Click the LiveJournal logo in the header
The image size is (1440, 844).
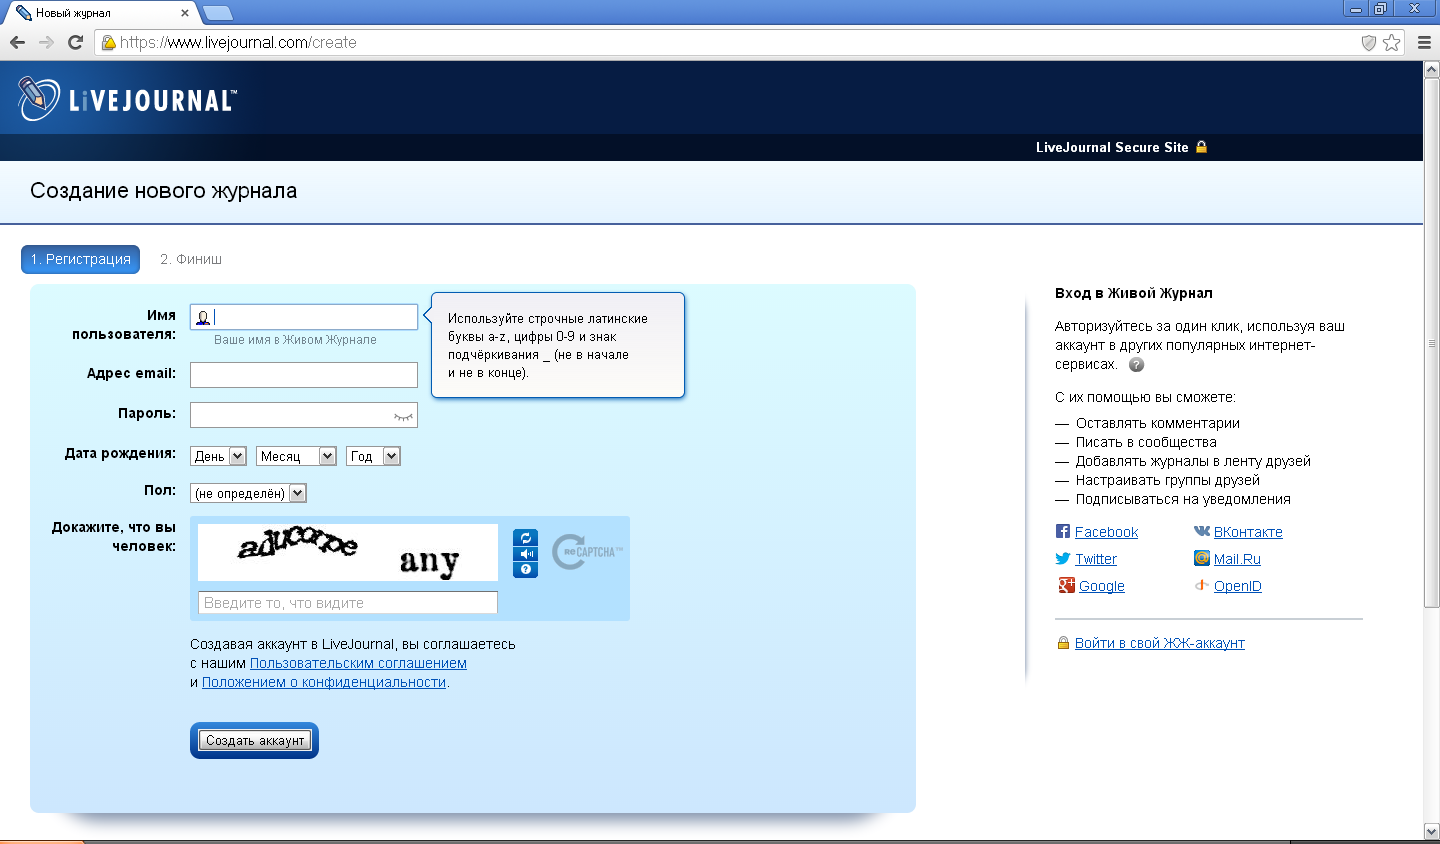pyautogui.click(x=127, y=99)
